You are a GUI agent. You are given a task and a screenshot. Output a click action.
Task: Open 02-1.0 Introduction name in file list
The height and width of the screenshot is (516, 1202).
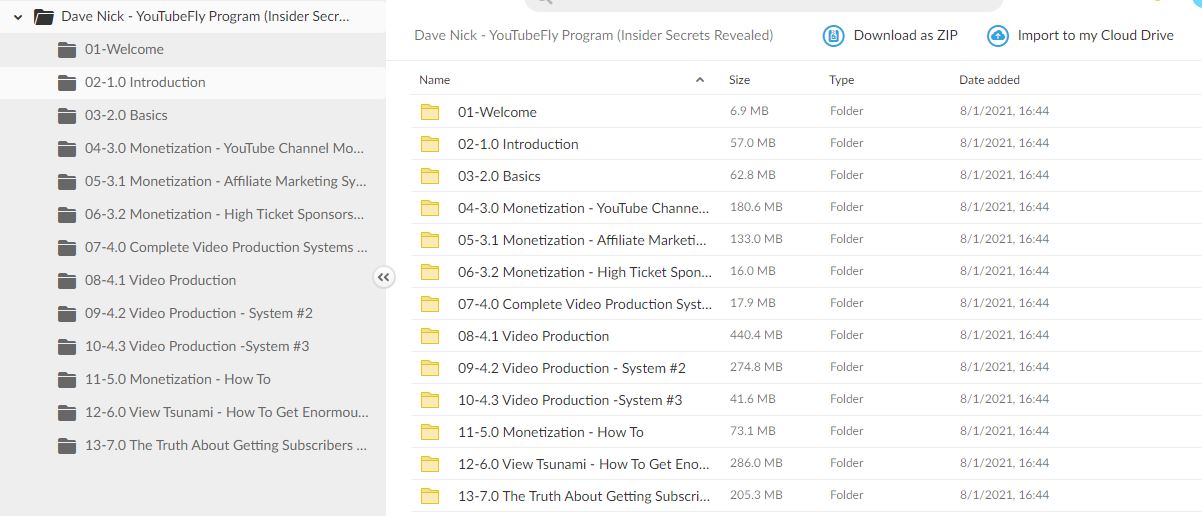tap(518, 144)
